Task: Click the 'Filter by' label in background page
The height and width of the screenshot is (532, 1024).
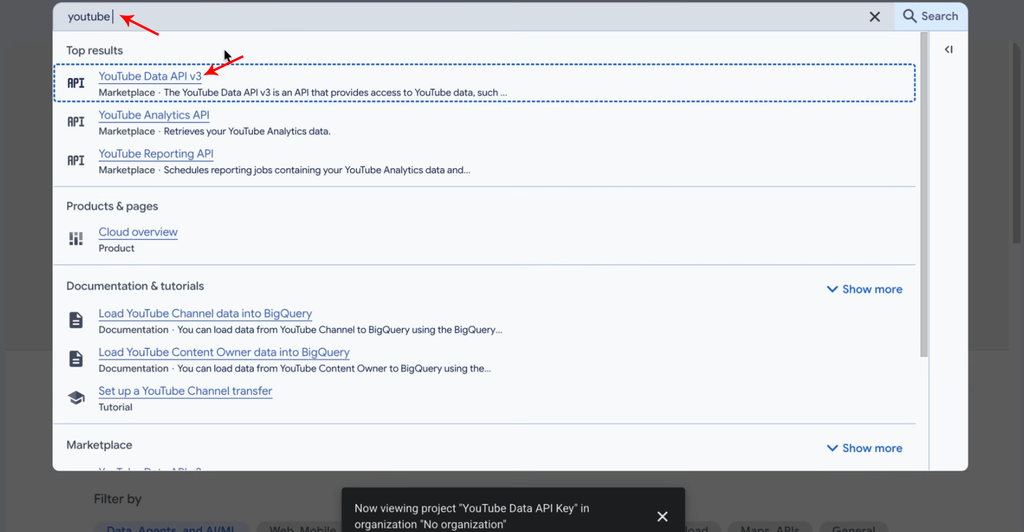Action: [x=118, y=499]
